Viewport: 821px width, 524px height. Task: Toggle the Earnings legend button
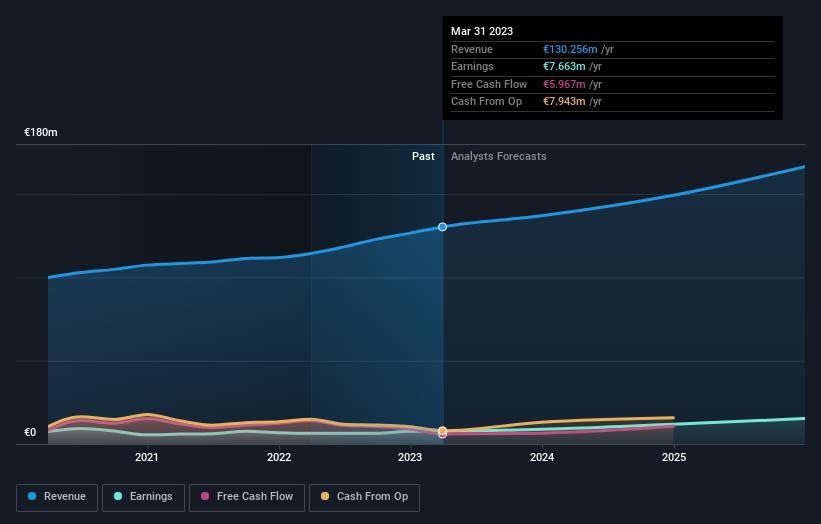tap(143, 497)
